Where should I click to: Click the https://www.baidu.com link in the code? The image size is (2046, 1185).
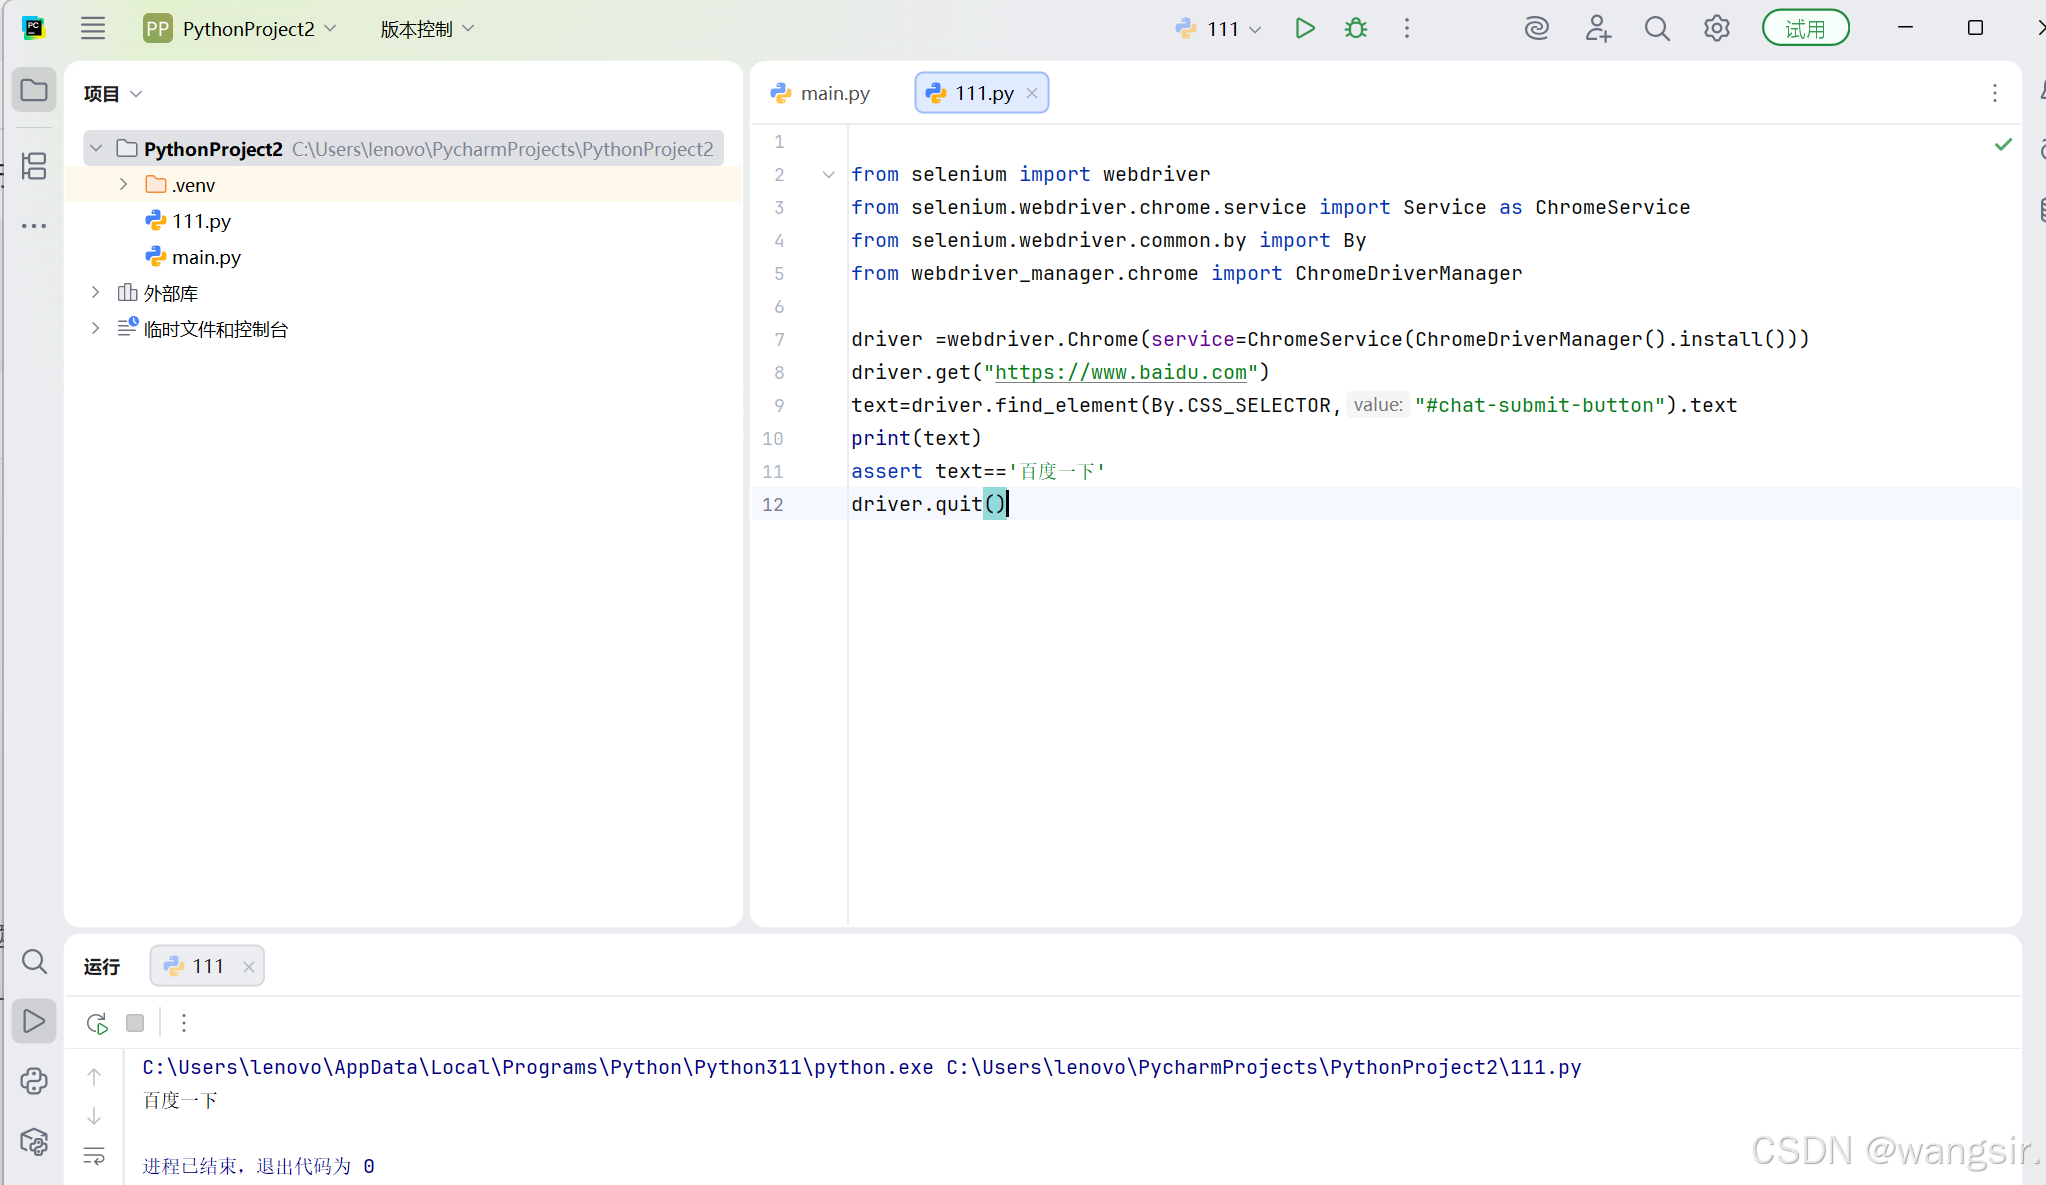click(x=1120, y=372)
